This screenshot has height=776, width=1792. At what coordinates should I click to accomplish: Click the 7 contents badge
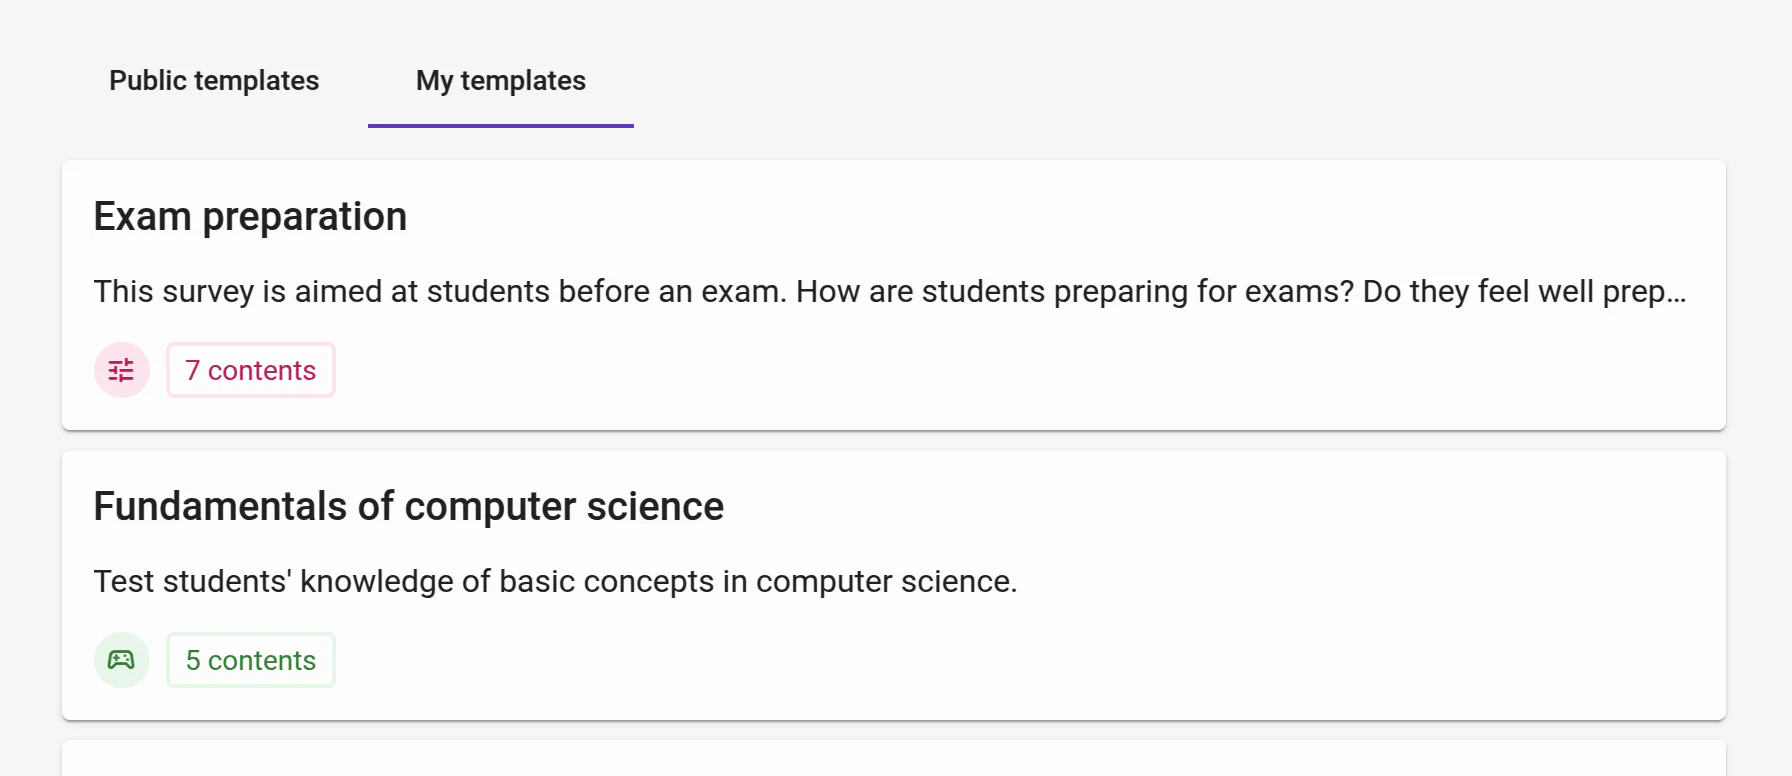point(250,370)
